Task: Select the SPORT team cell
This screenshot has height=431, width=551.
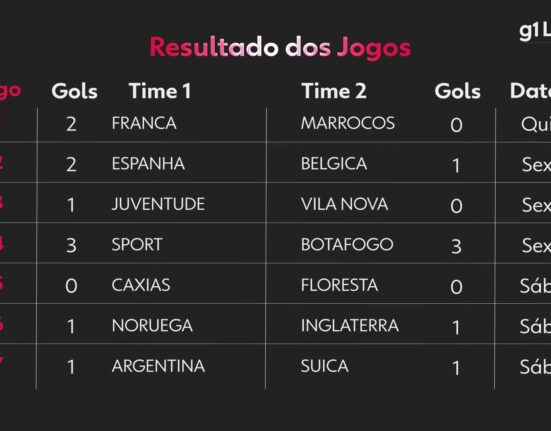Action: (137, 244)
